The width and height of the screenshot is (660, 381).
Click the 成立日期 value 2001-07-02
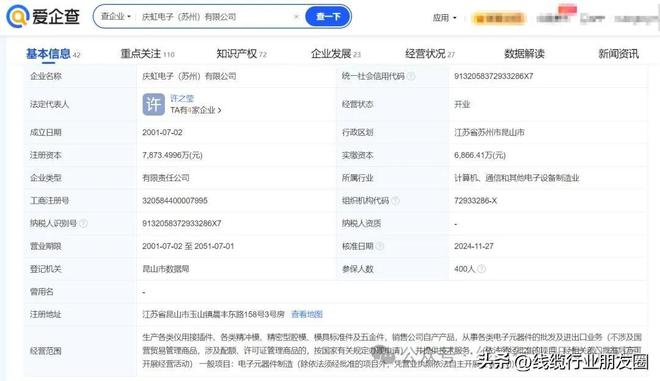coord(162,133)
